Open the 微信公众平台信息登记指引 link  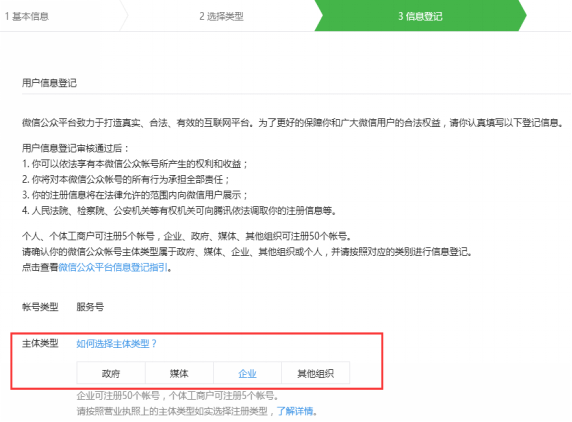tap(113, 267)
